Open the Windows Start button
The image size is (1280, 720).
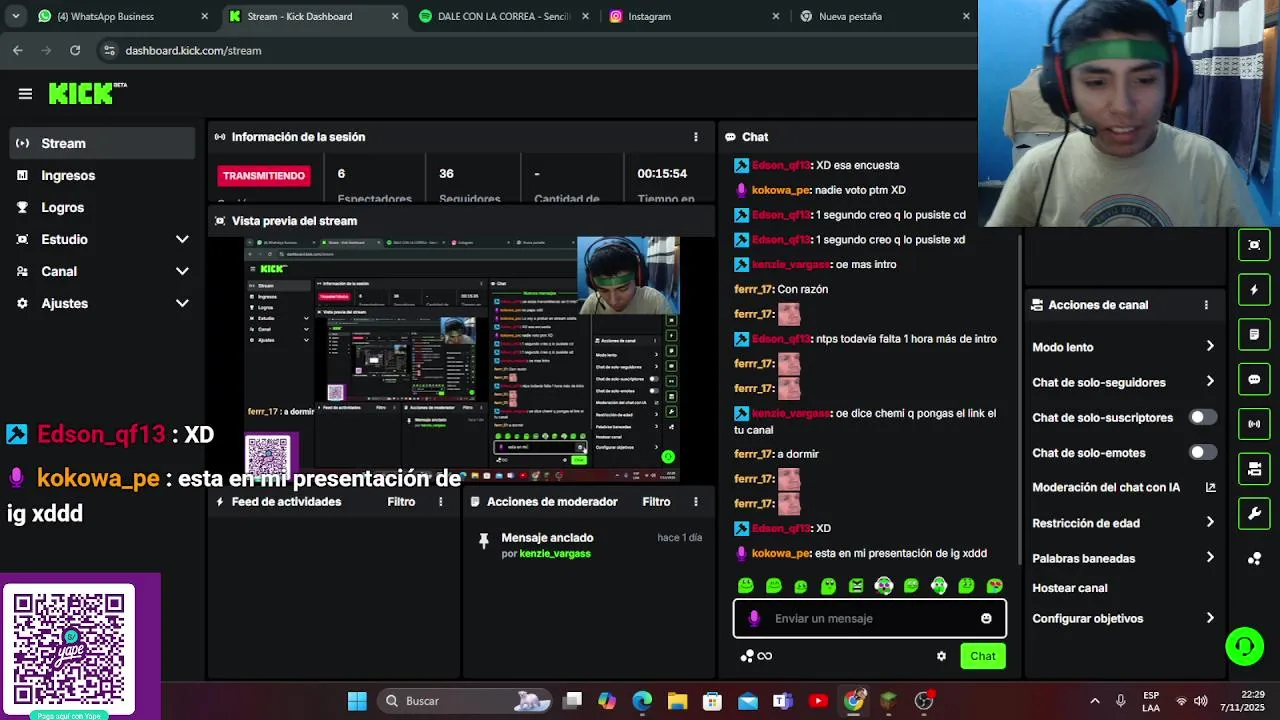tap(357, 701)
